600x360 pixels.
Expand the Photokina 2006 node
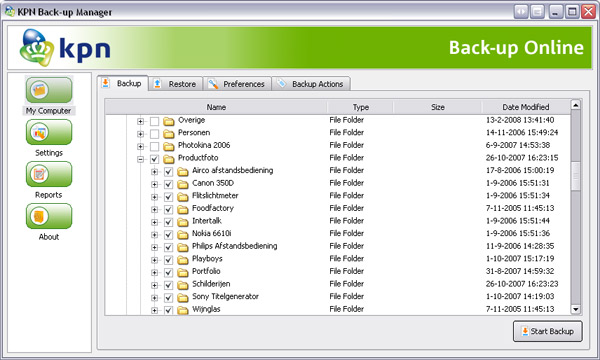pyautogui.click(x=140, y=147)
